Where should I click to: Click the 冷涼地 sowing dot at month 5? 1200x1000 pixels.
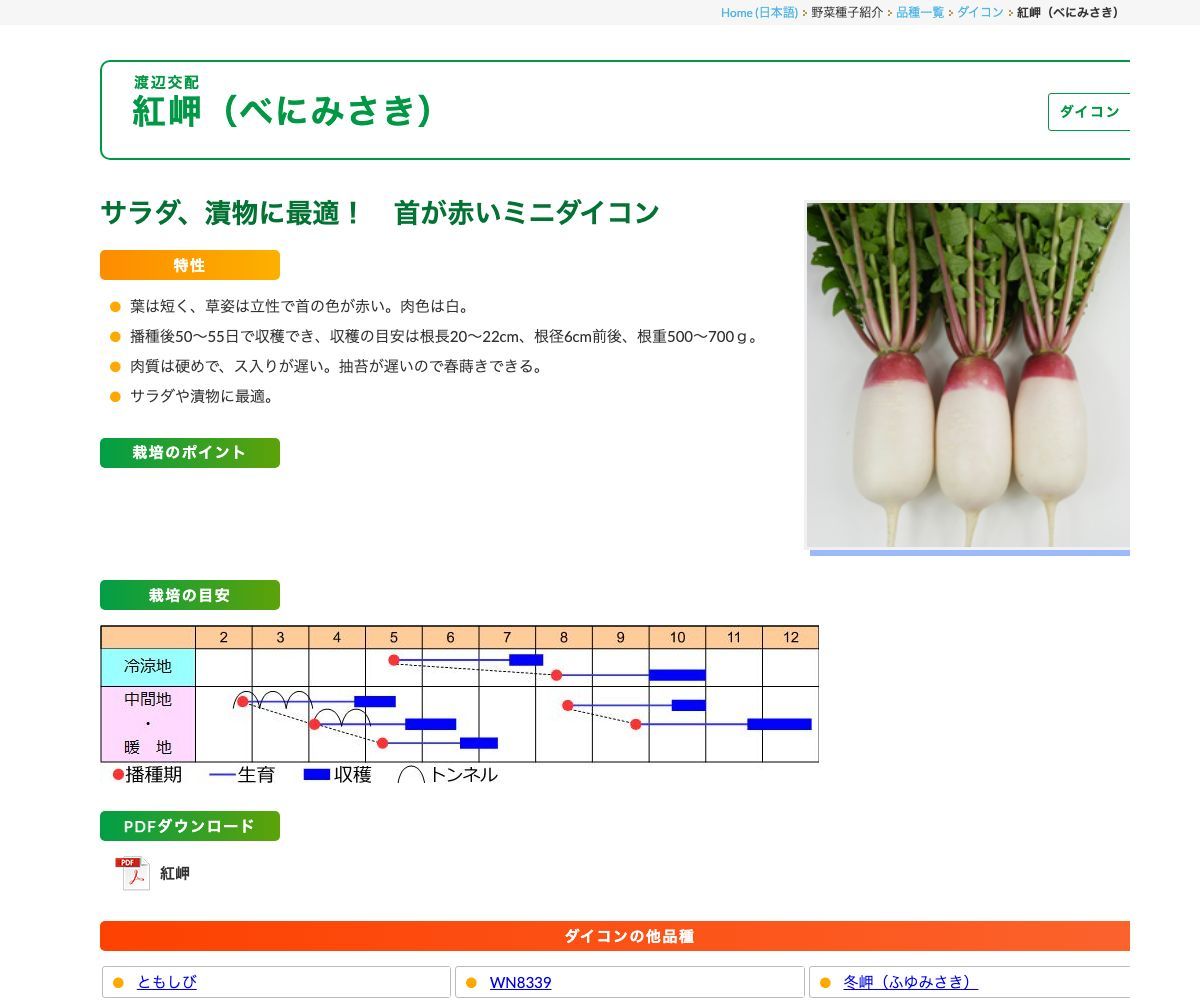[x=394, y=660]
